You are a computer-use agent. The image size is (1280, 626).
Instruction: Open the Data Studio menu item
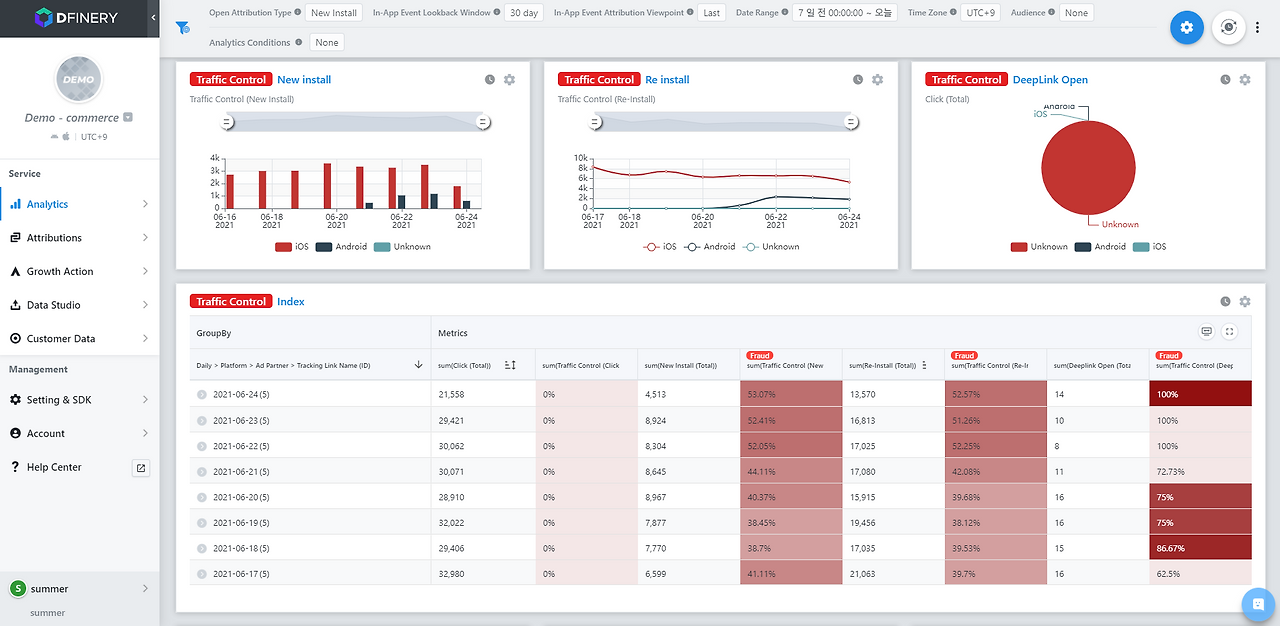click(x=80, y=305)
